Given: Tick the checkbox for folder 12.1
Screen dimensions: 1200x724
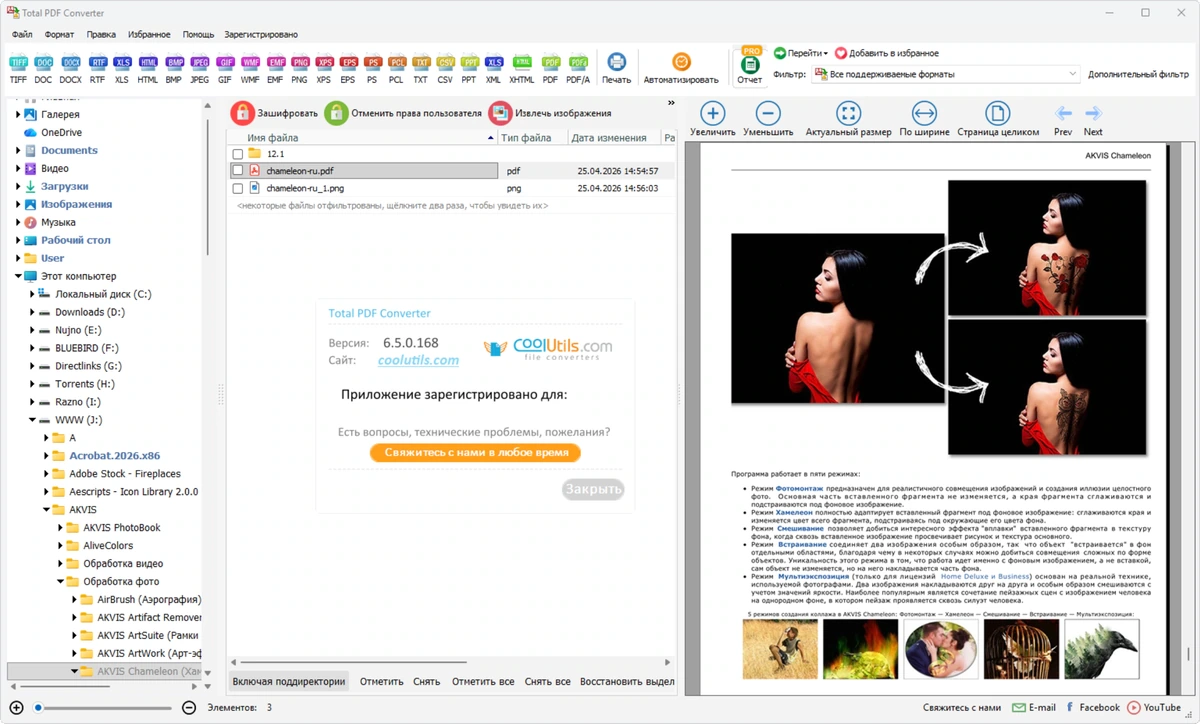Looking at the screenshot, I should pyautogui.click(x=237, y=154).
